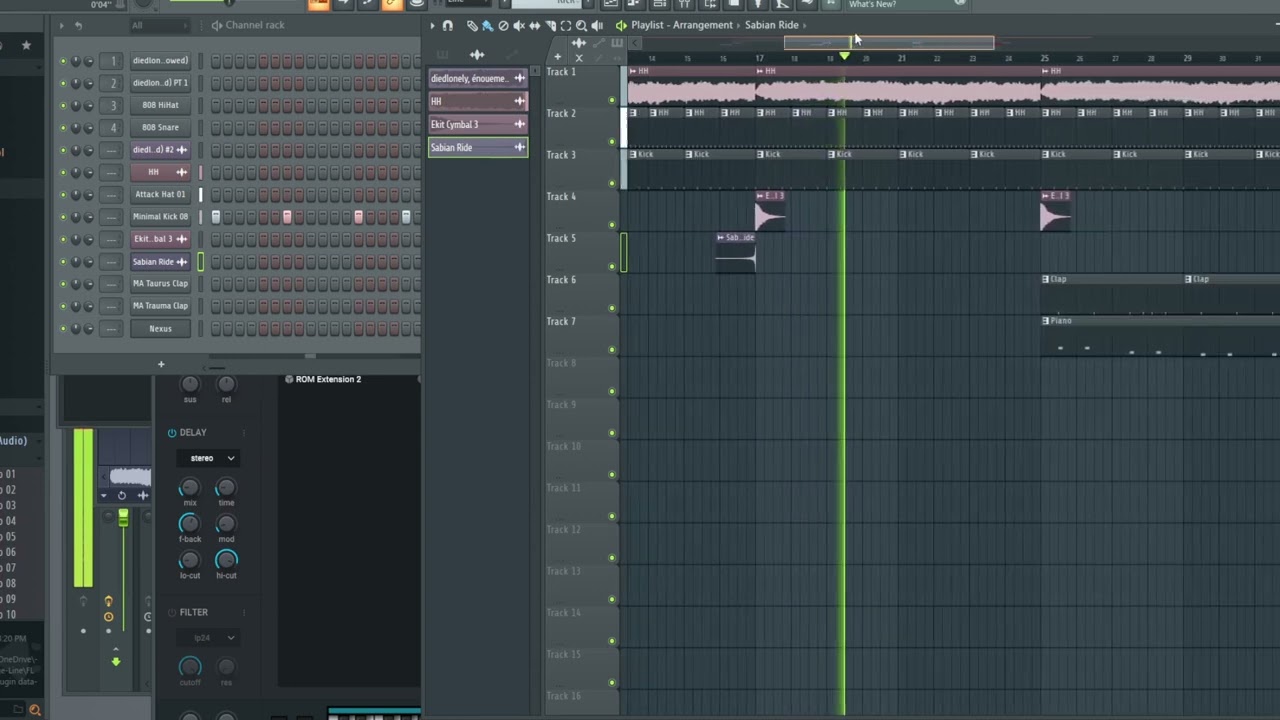Image resolution: width=1280 pixels, height=720 pixels.
Task: Select the Mute tool in playlist toolbar
Action: pyautogui.click(x=518, y=25)
